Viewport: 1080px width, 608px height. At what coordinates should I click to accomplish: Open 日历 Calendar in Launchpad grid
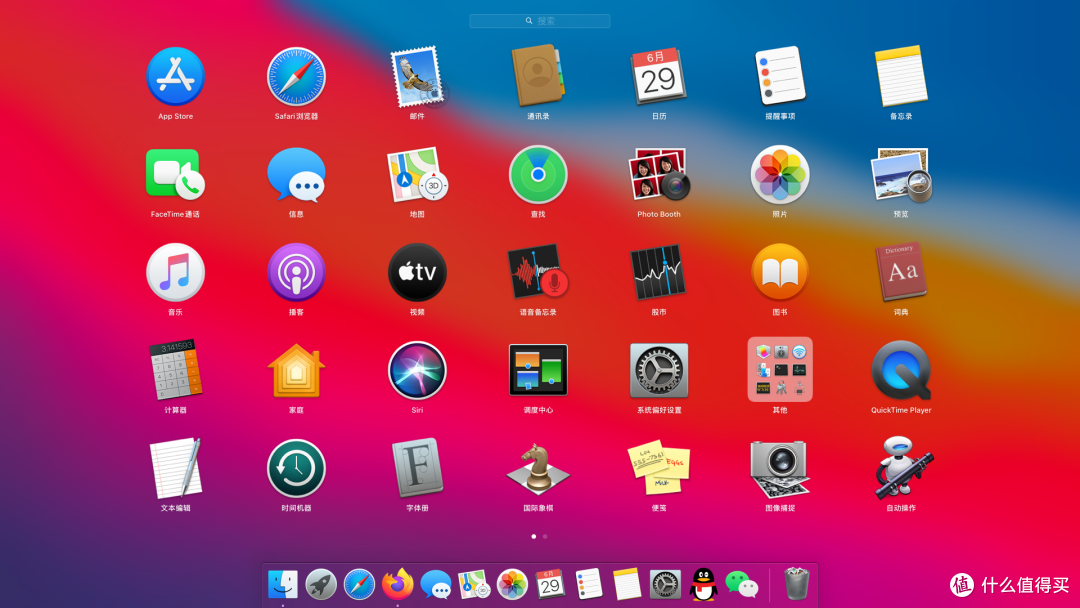pyautogui.click(x=658, y=76)
